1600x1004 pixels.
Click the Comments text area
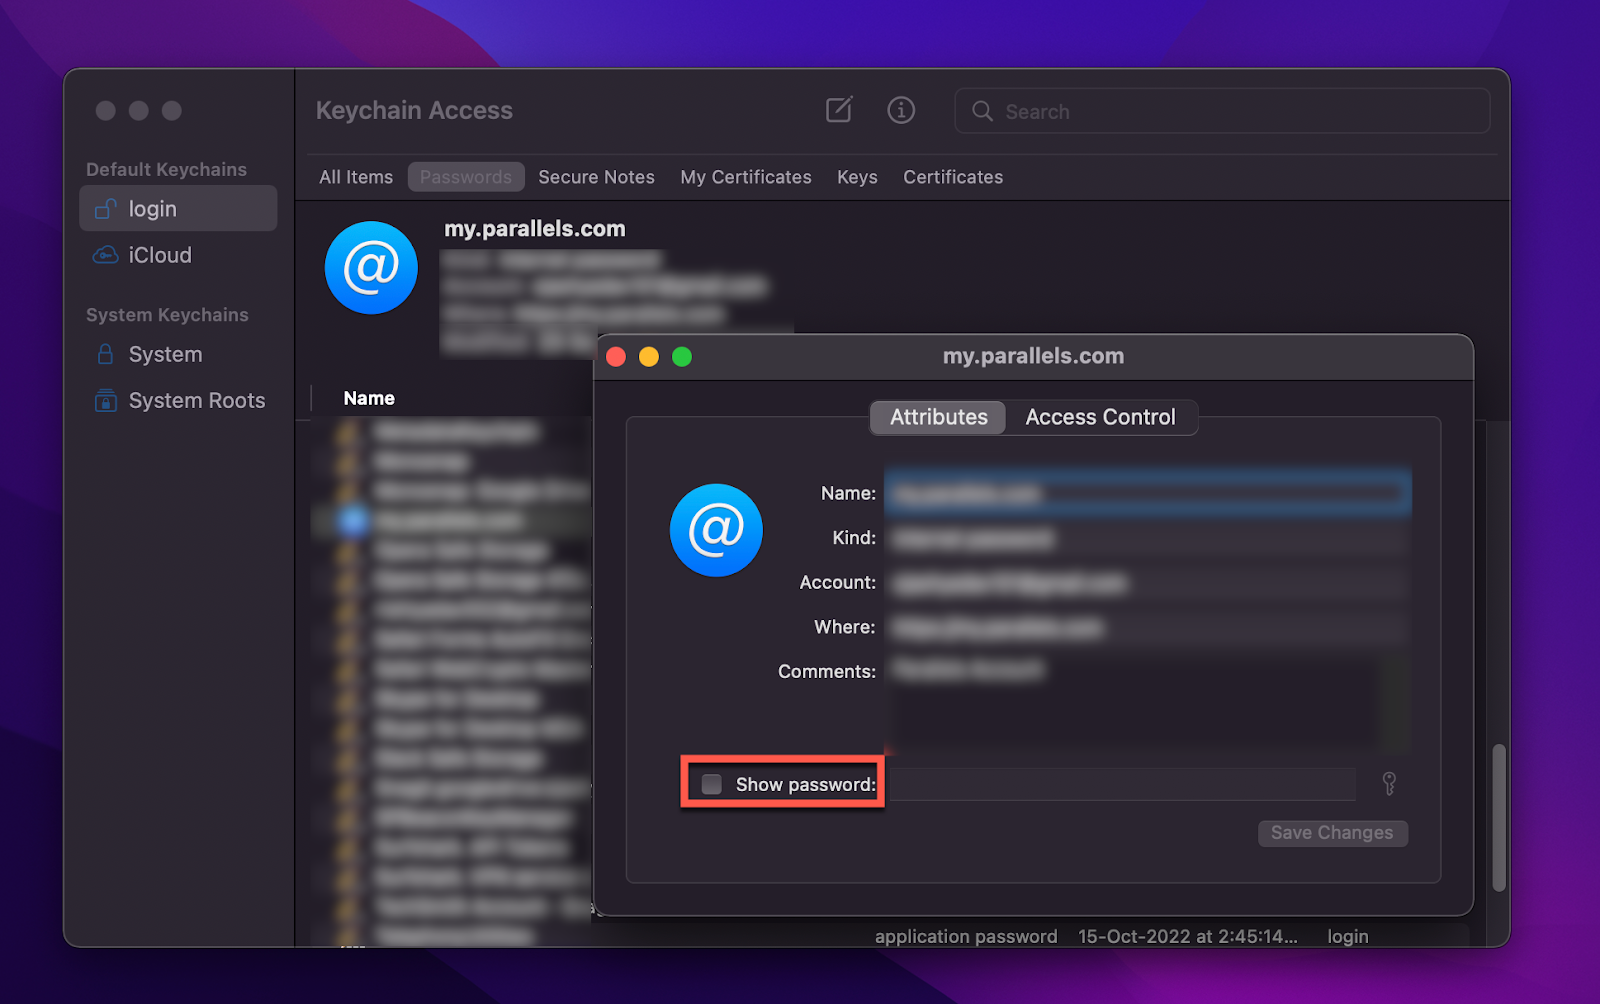coord(1148,702)
